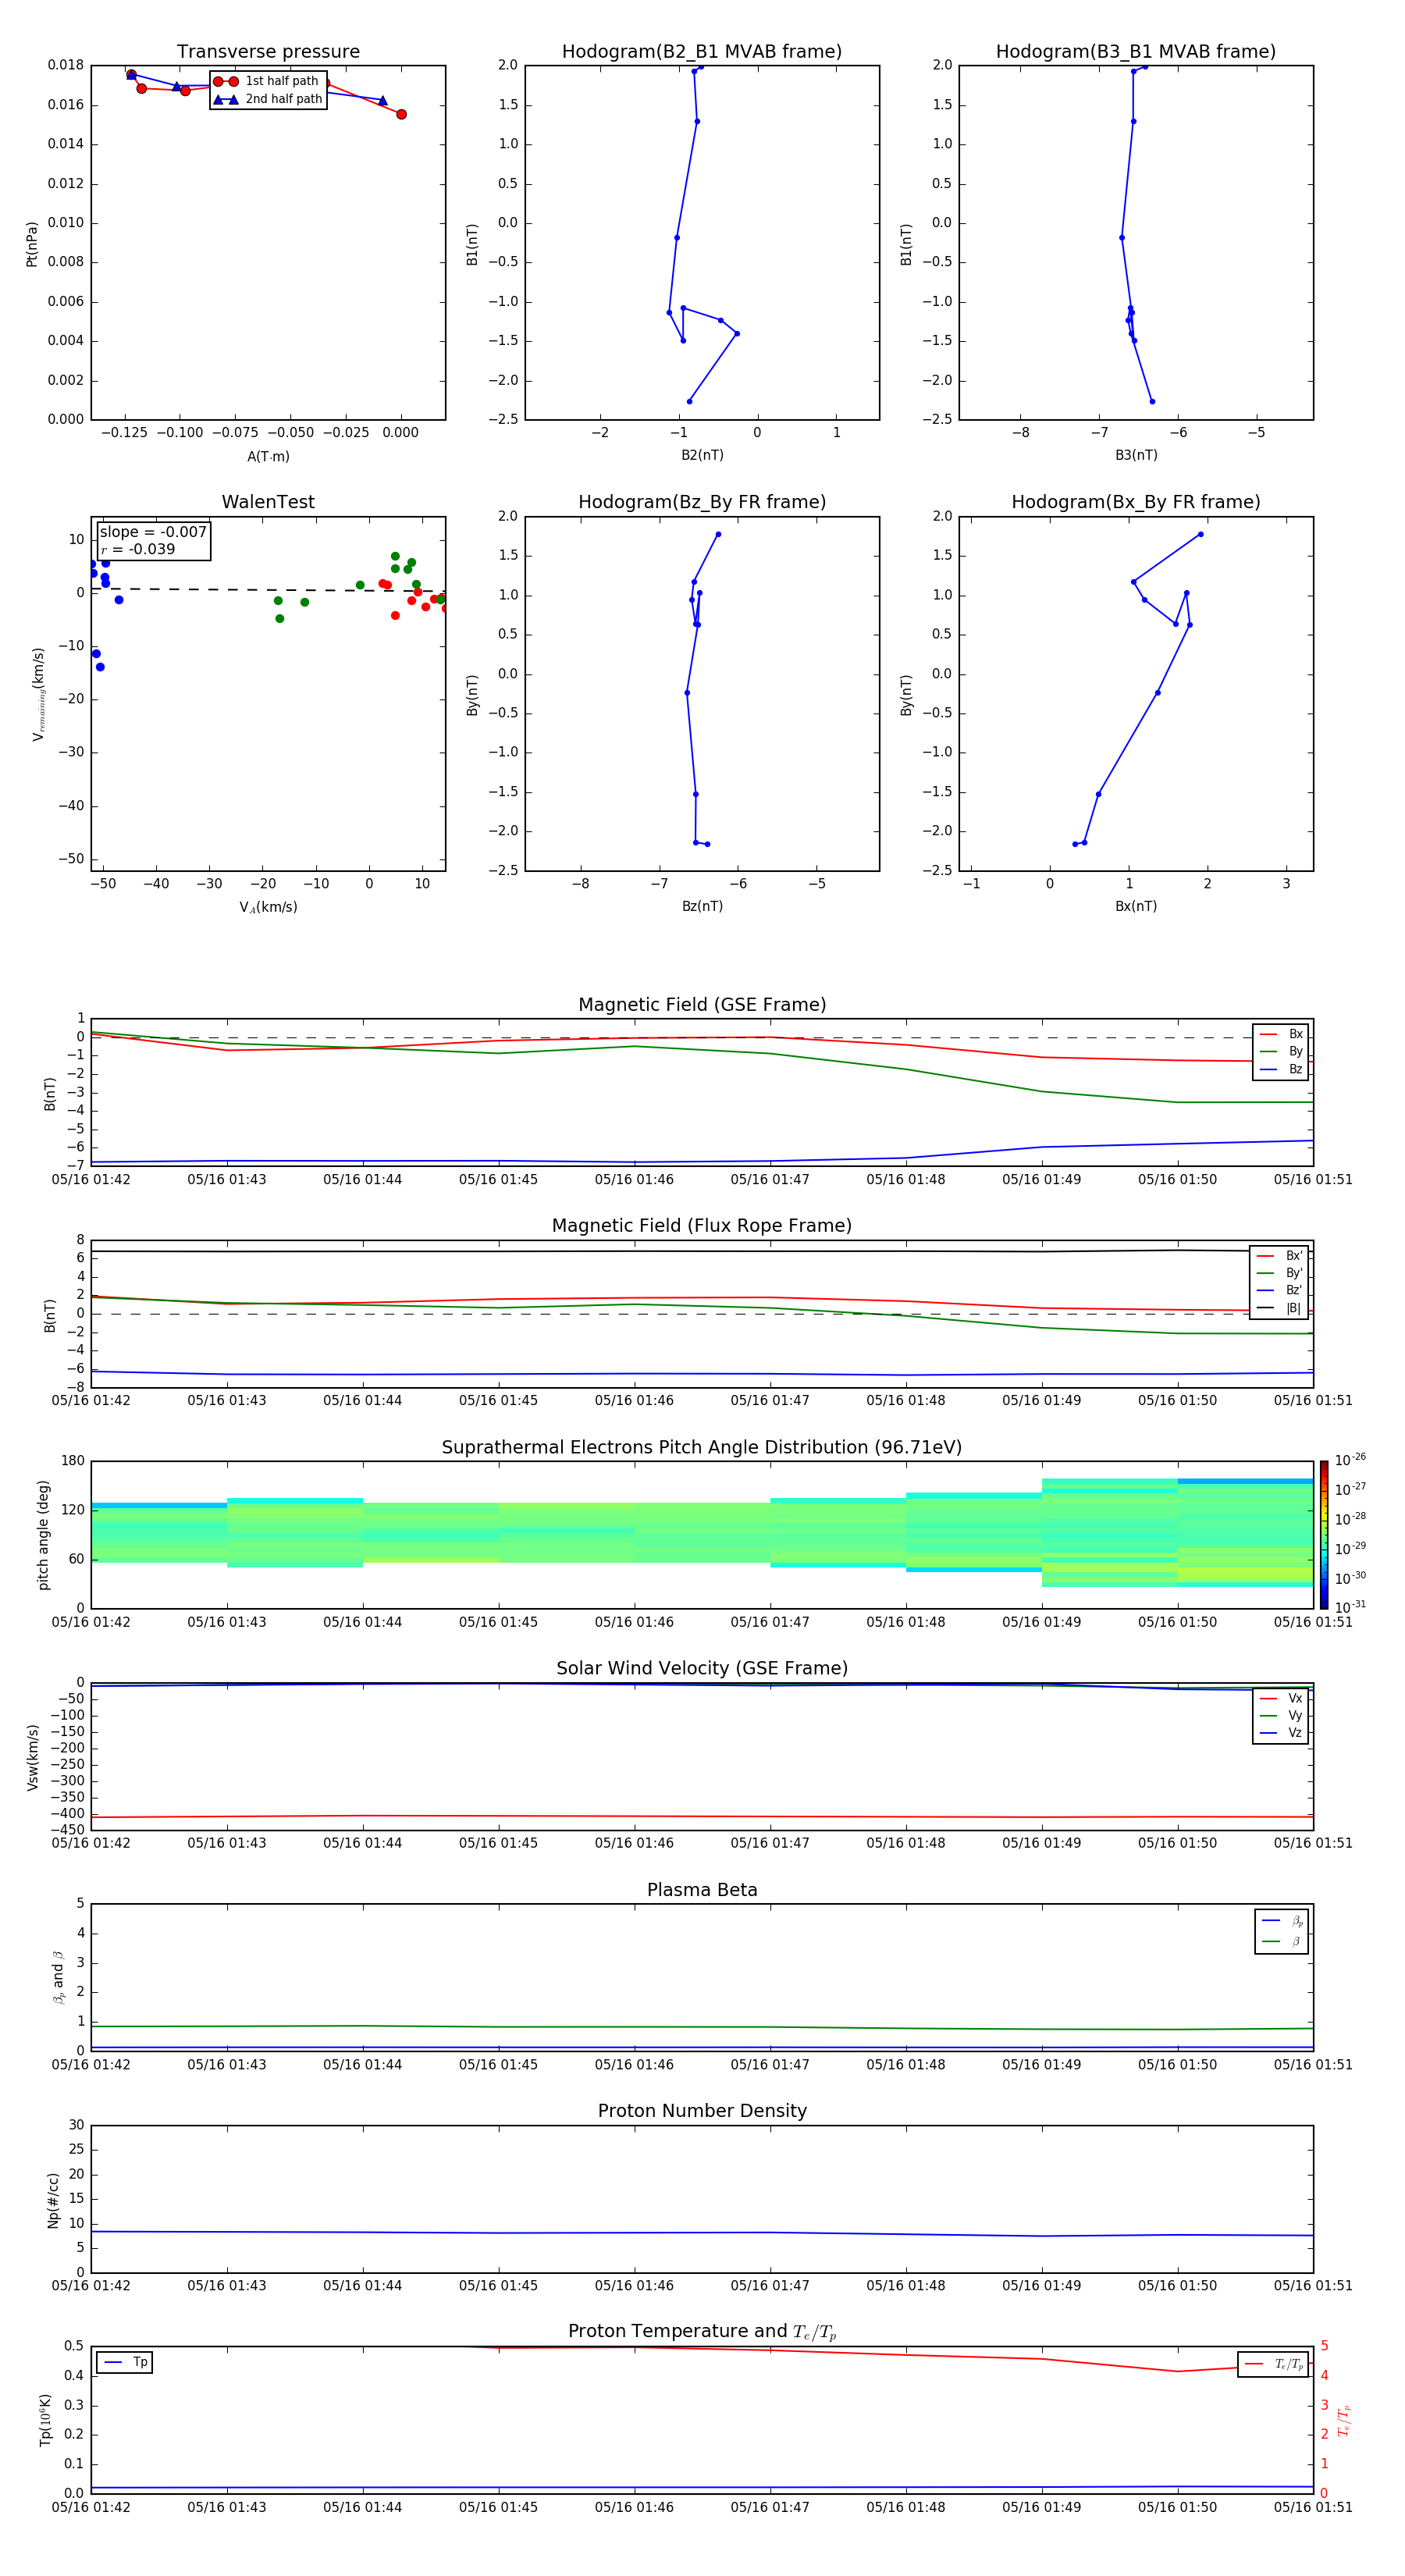Viewport: 1405px width, 2576px height.
Task: Select the 'V_A(km/s)' axis label in WalenTest
Action: (x=268, y=907)
